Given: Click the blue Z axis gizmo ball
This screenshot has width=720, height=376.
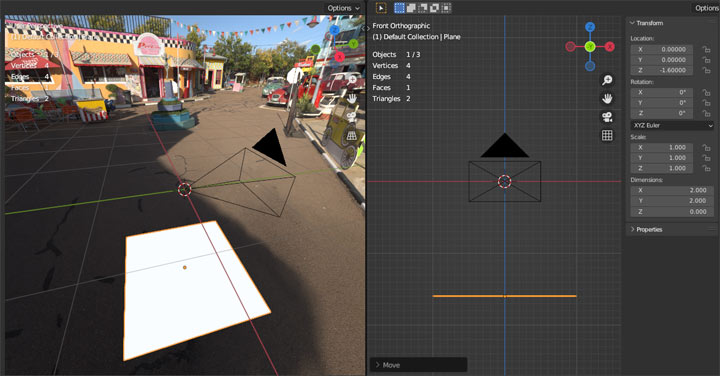Looking at the screenshot, I should click(x=590, y=27).
